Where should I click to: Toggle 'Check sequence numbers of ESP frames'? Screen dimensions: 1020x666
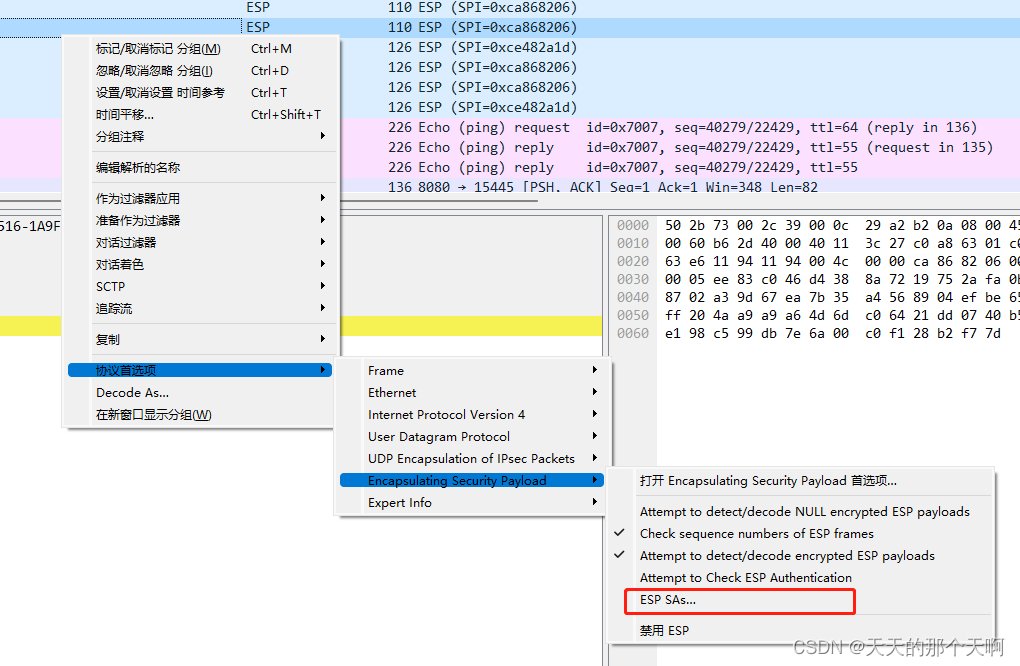tap(756, 534)
